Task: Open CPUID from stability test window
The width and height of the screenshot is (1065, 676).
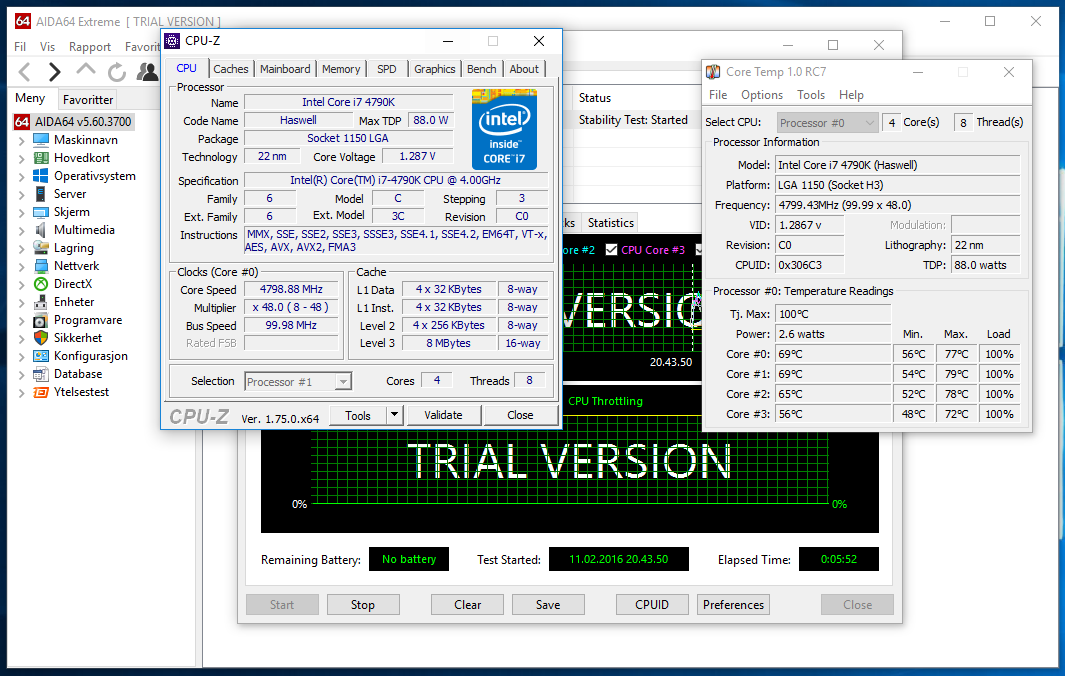Action: tap(652, 605)
